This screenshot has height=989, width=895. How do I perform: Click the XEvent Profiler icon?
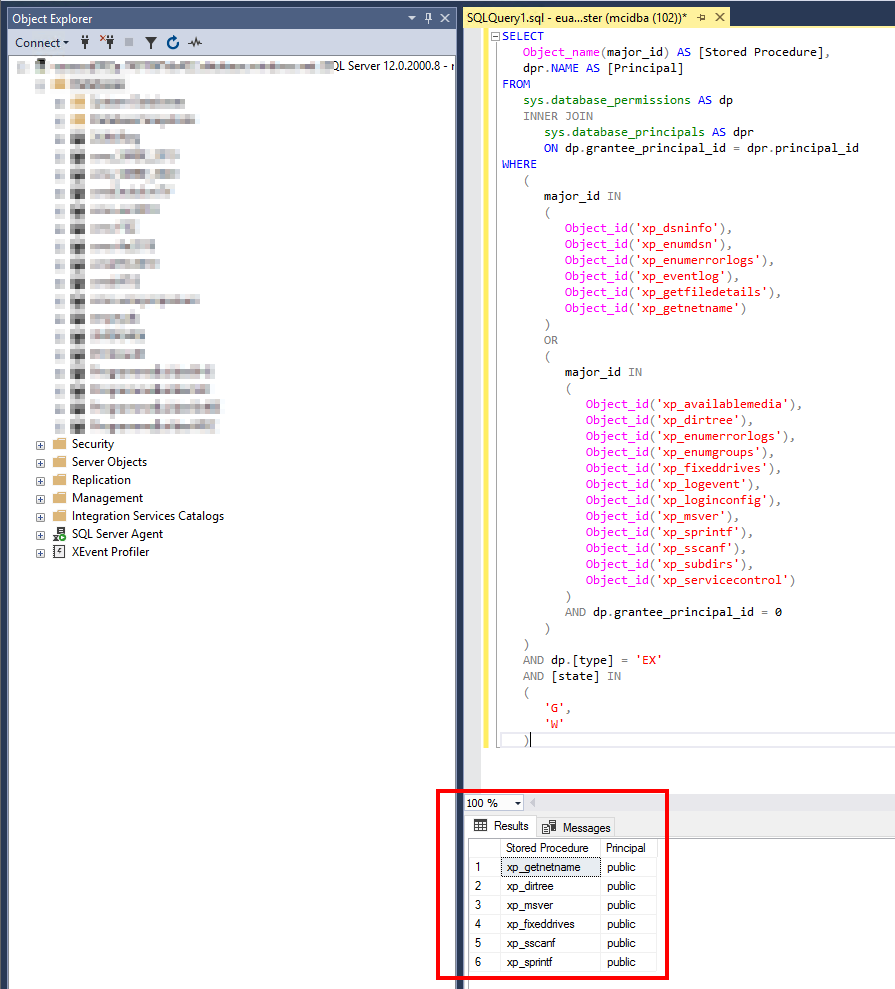59,552
